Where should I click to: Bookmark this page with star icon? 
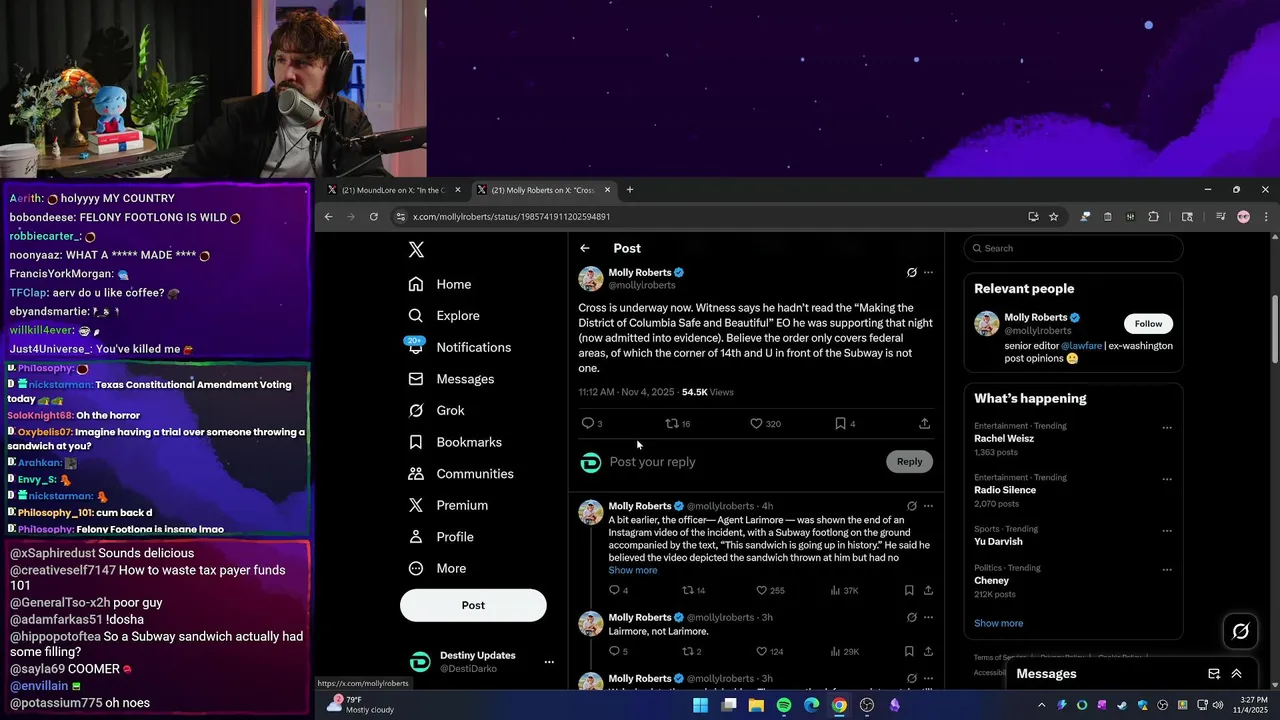(x=1053, y=216)
